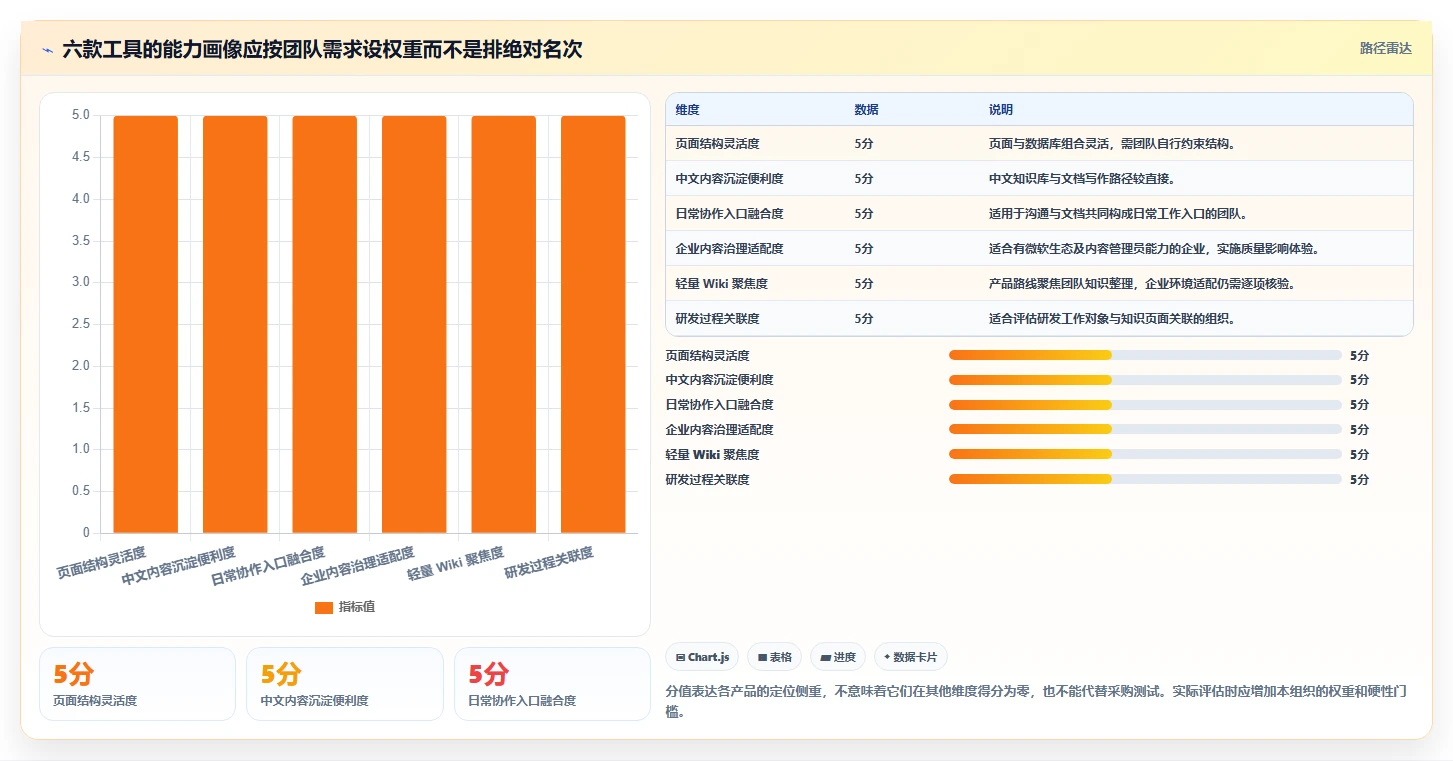Click the 5分 value beside the 中文内容沉淀便利度 progress bar
Screen dimensions: 1453x761
[1359, 380]
